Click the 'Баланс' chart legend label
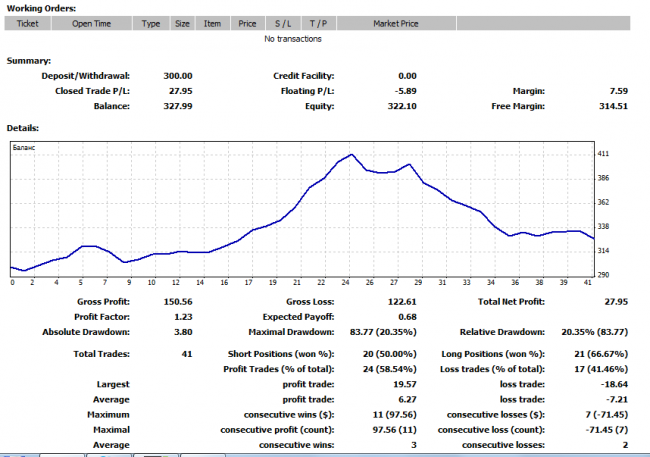650x457 pixels. click(x=25, y=147)
